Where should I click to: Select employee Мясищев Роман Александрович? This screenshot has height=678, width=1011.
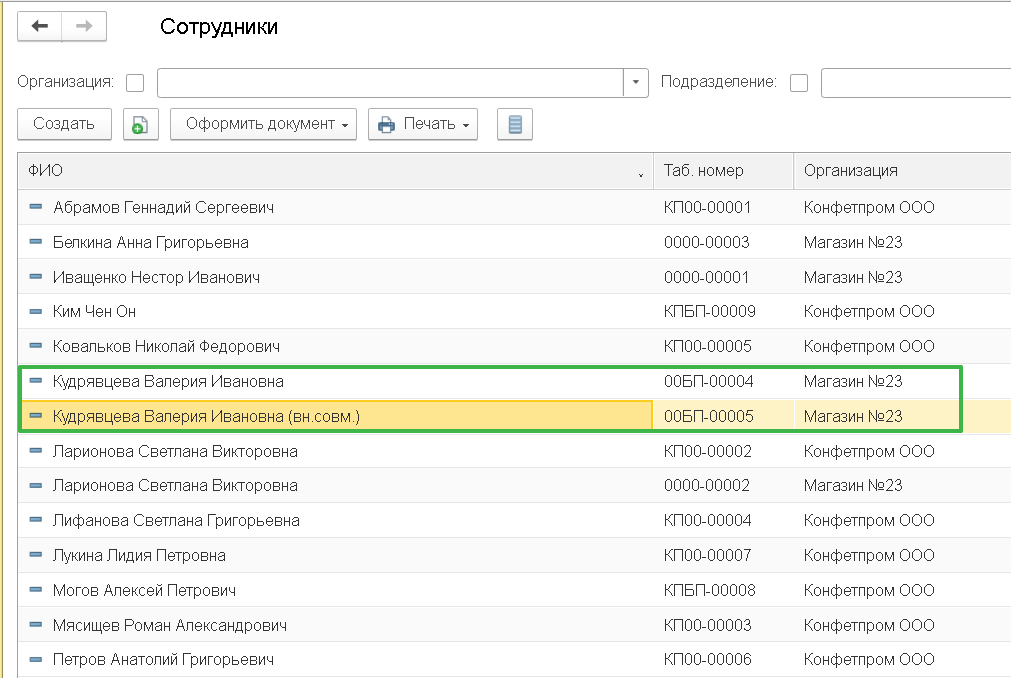tap(170, 625)
